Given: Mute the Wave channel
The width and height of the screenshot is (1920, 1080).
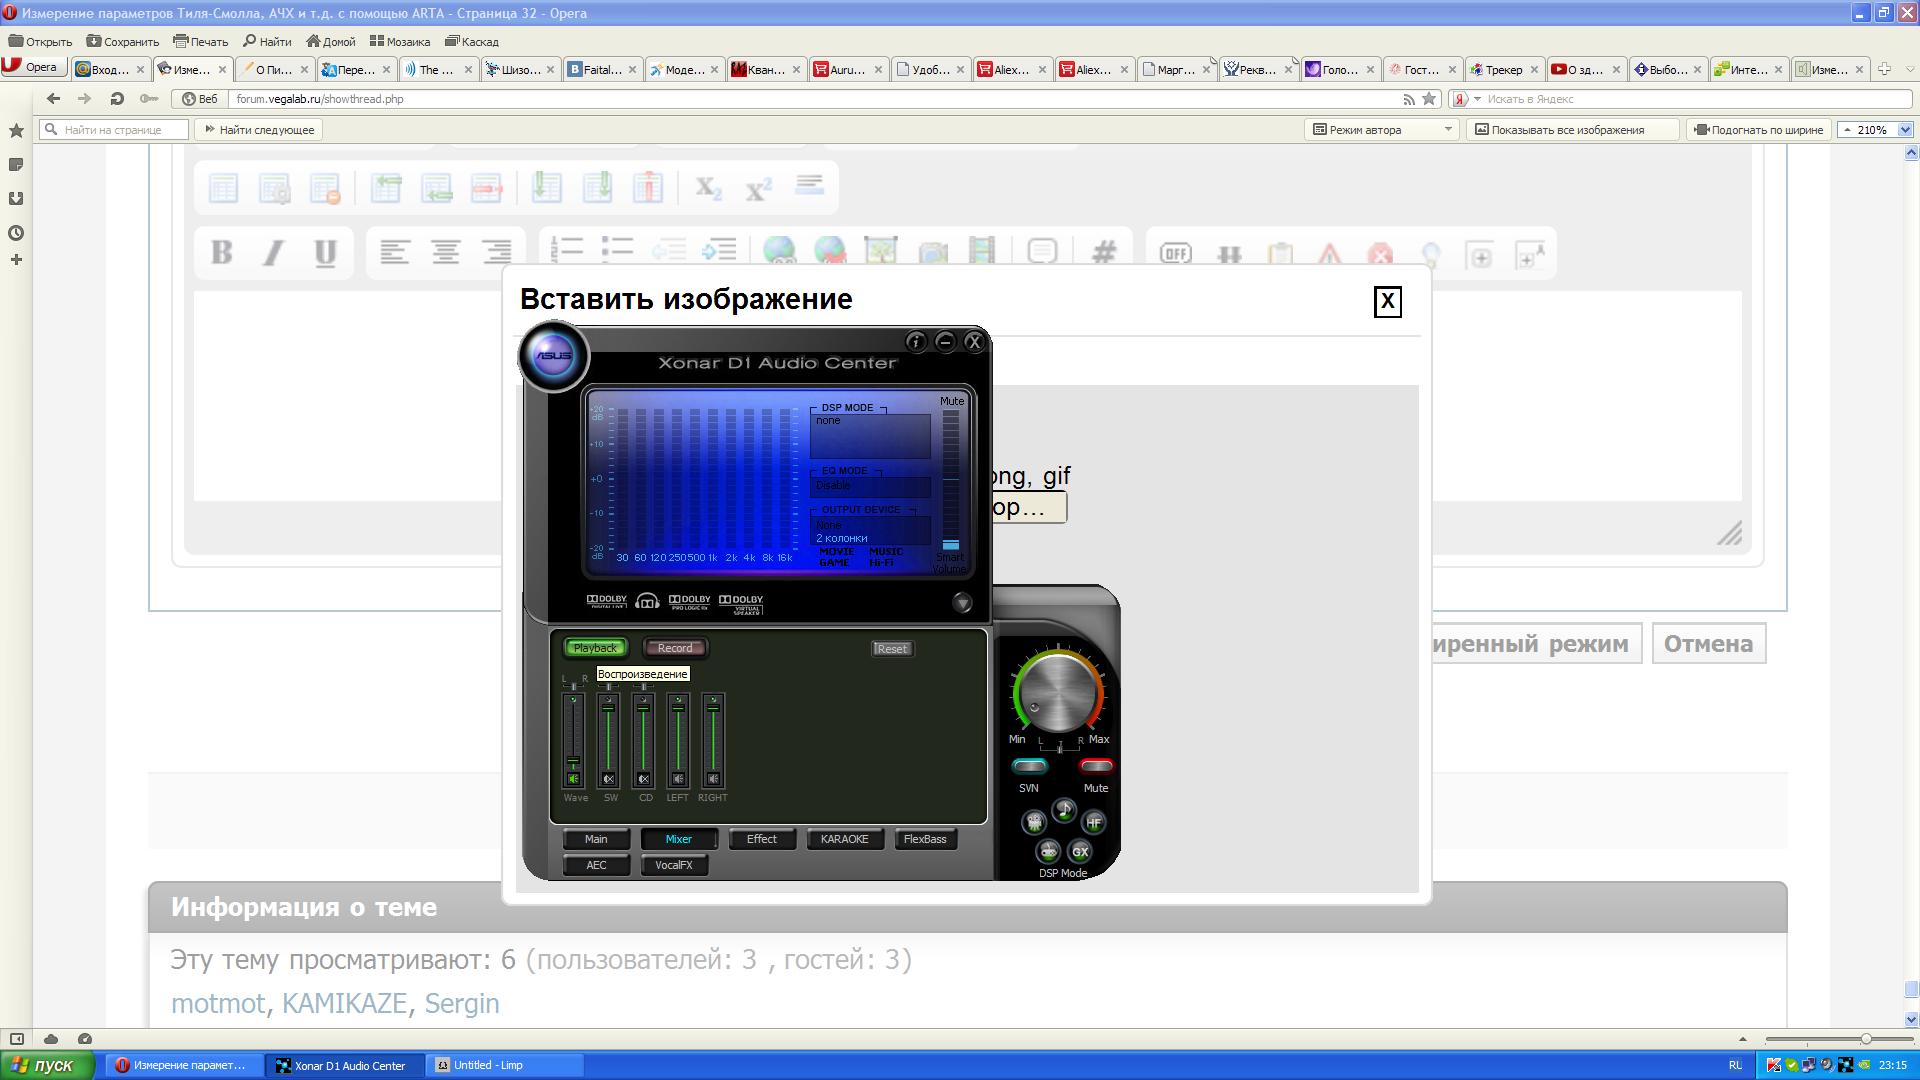Looking at the screenshot, I should [x=573, y=779].
